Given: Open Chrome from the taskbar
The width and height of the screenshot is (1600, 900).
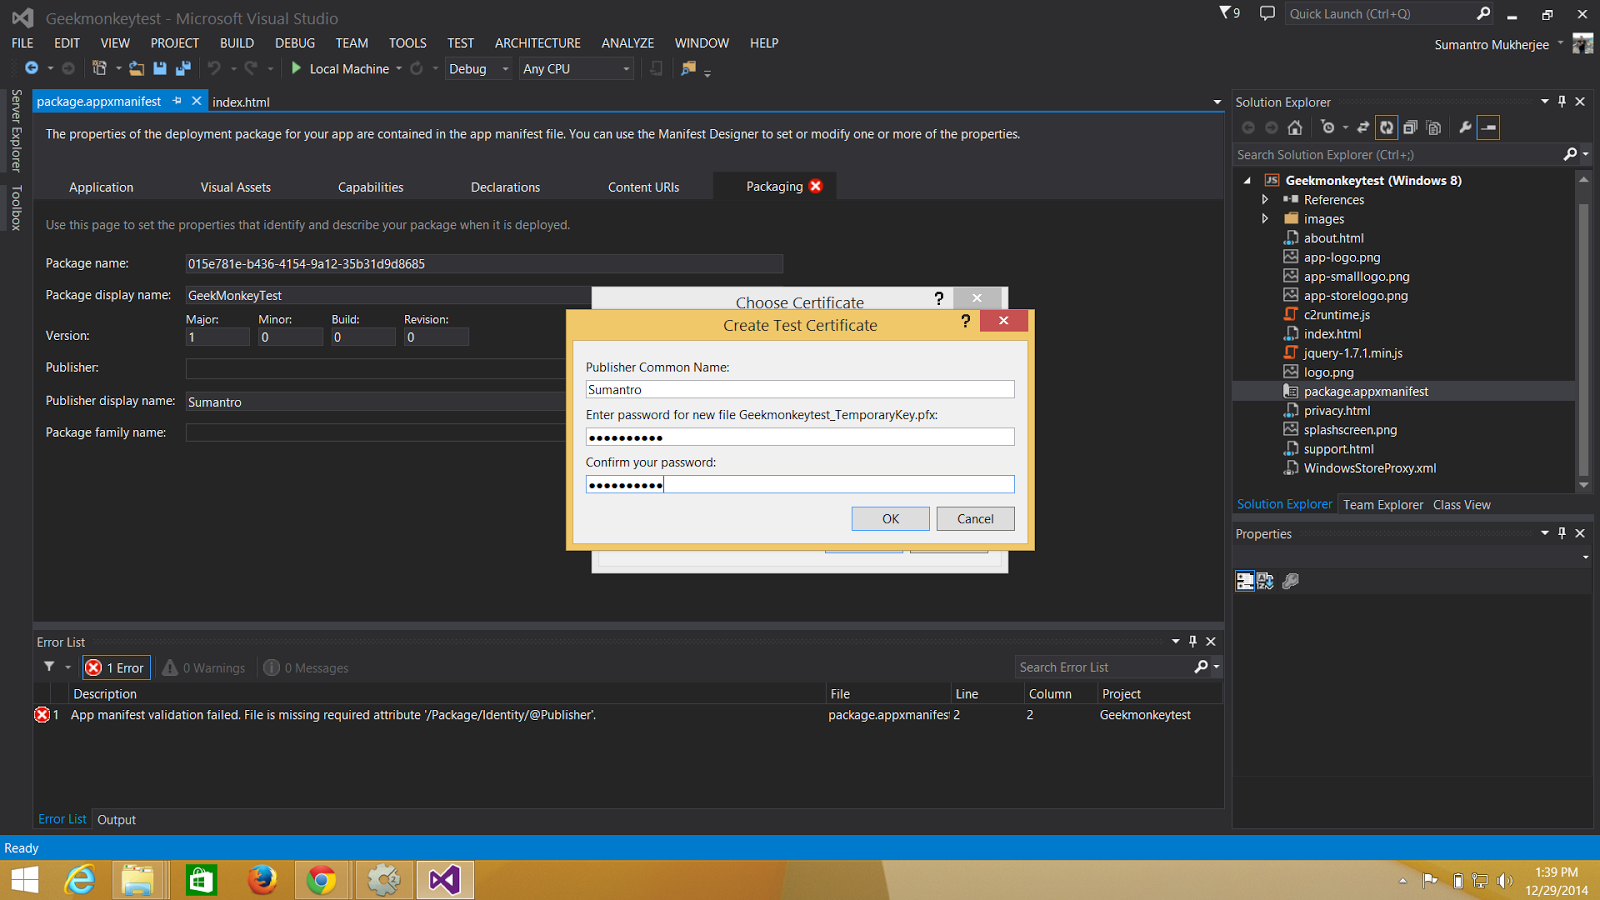Looking at the screenshot, I should [x=321, y=880].
